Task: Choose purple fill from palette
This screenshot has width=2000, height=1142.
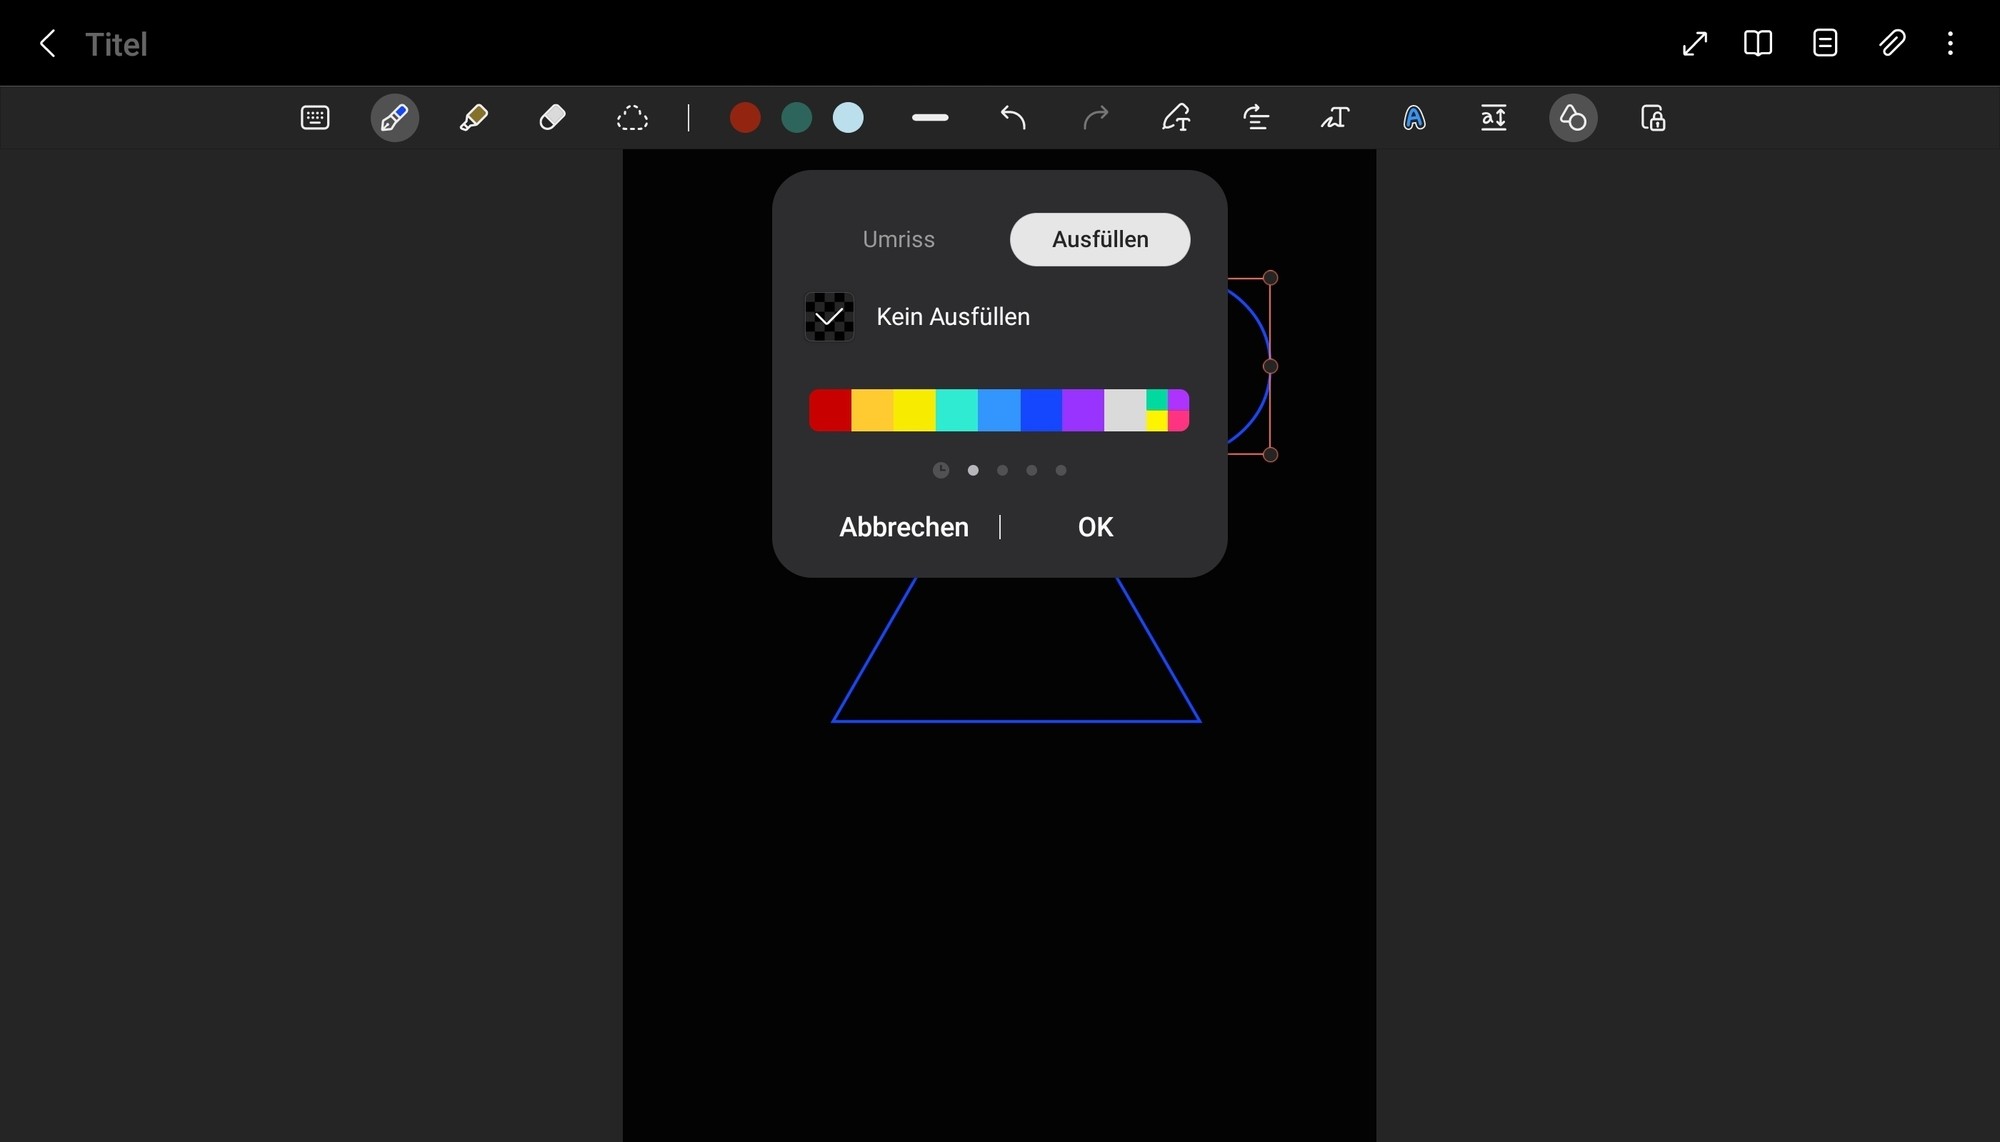Action: [x=1083, y=410]
